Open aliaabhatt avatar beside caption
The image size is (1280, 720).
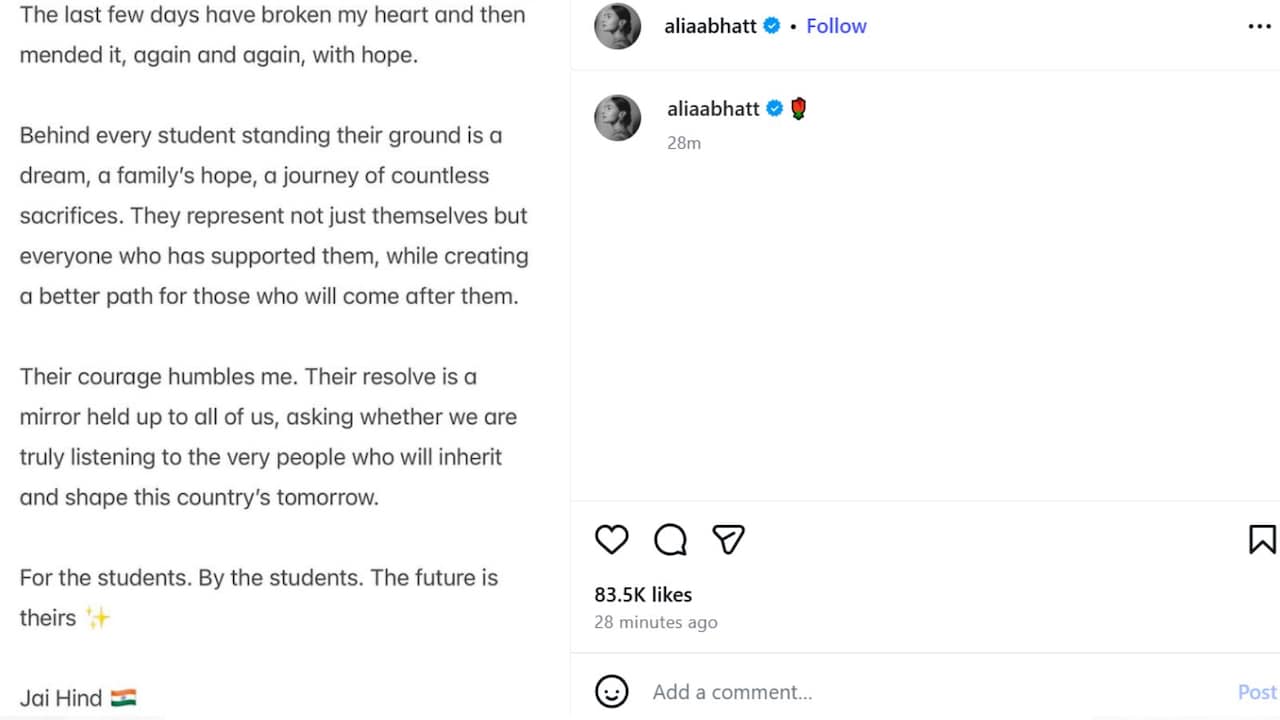pos(617,118)
